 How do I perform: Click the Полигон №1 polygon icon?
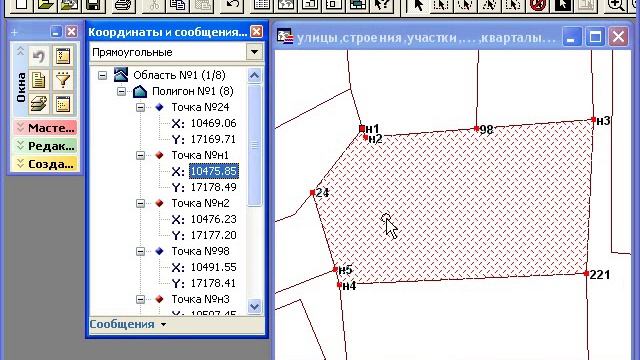[140, 91]
